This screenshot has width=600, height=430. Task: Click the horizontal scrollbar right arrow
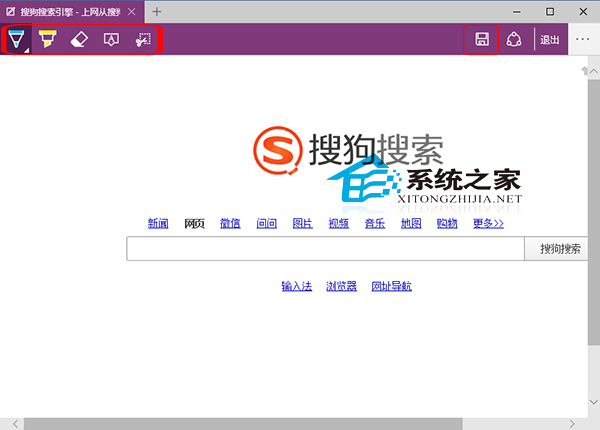pos(572,424)
